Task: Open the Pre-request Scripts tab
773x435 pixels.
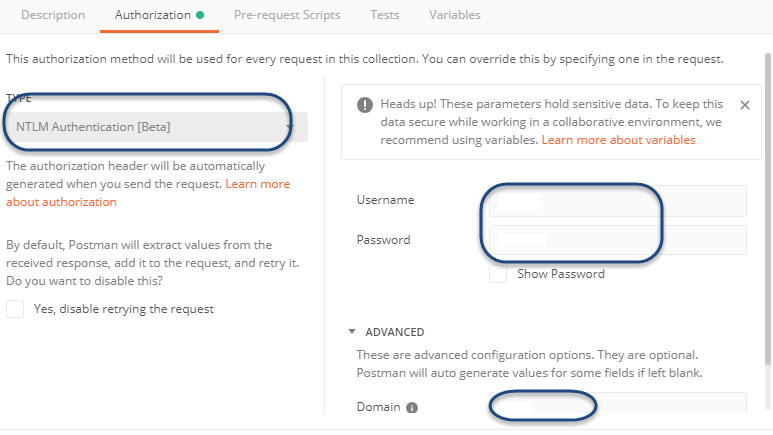Action: pyautogui.click(x=287, y=15)
